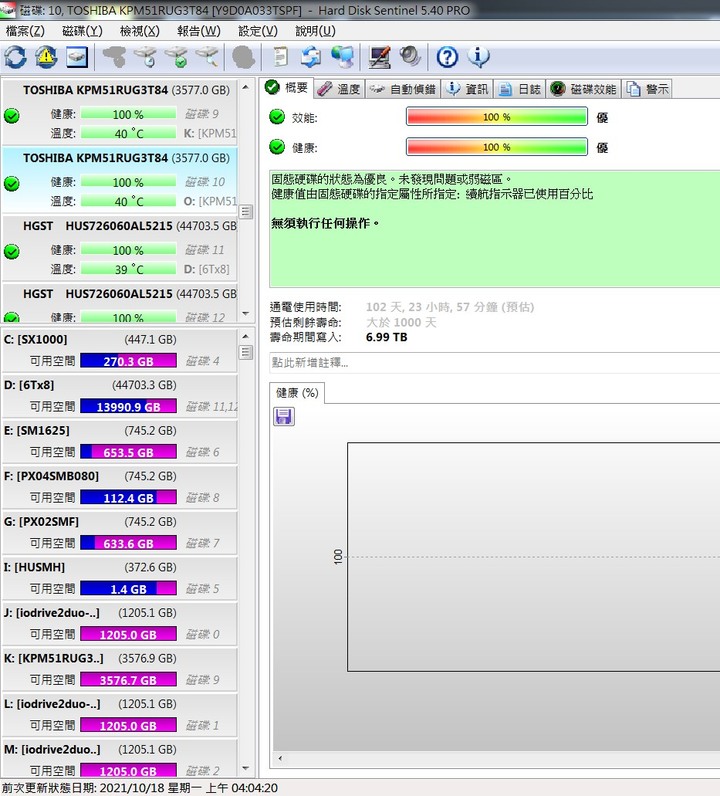
Task: Select the L: [iodrive2duo-..] partition
Action: click(x=120, y=715)
